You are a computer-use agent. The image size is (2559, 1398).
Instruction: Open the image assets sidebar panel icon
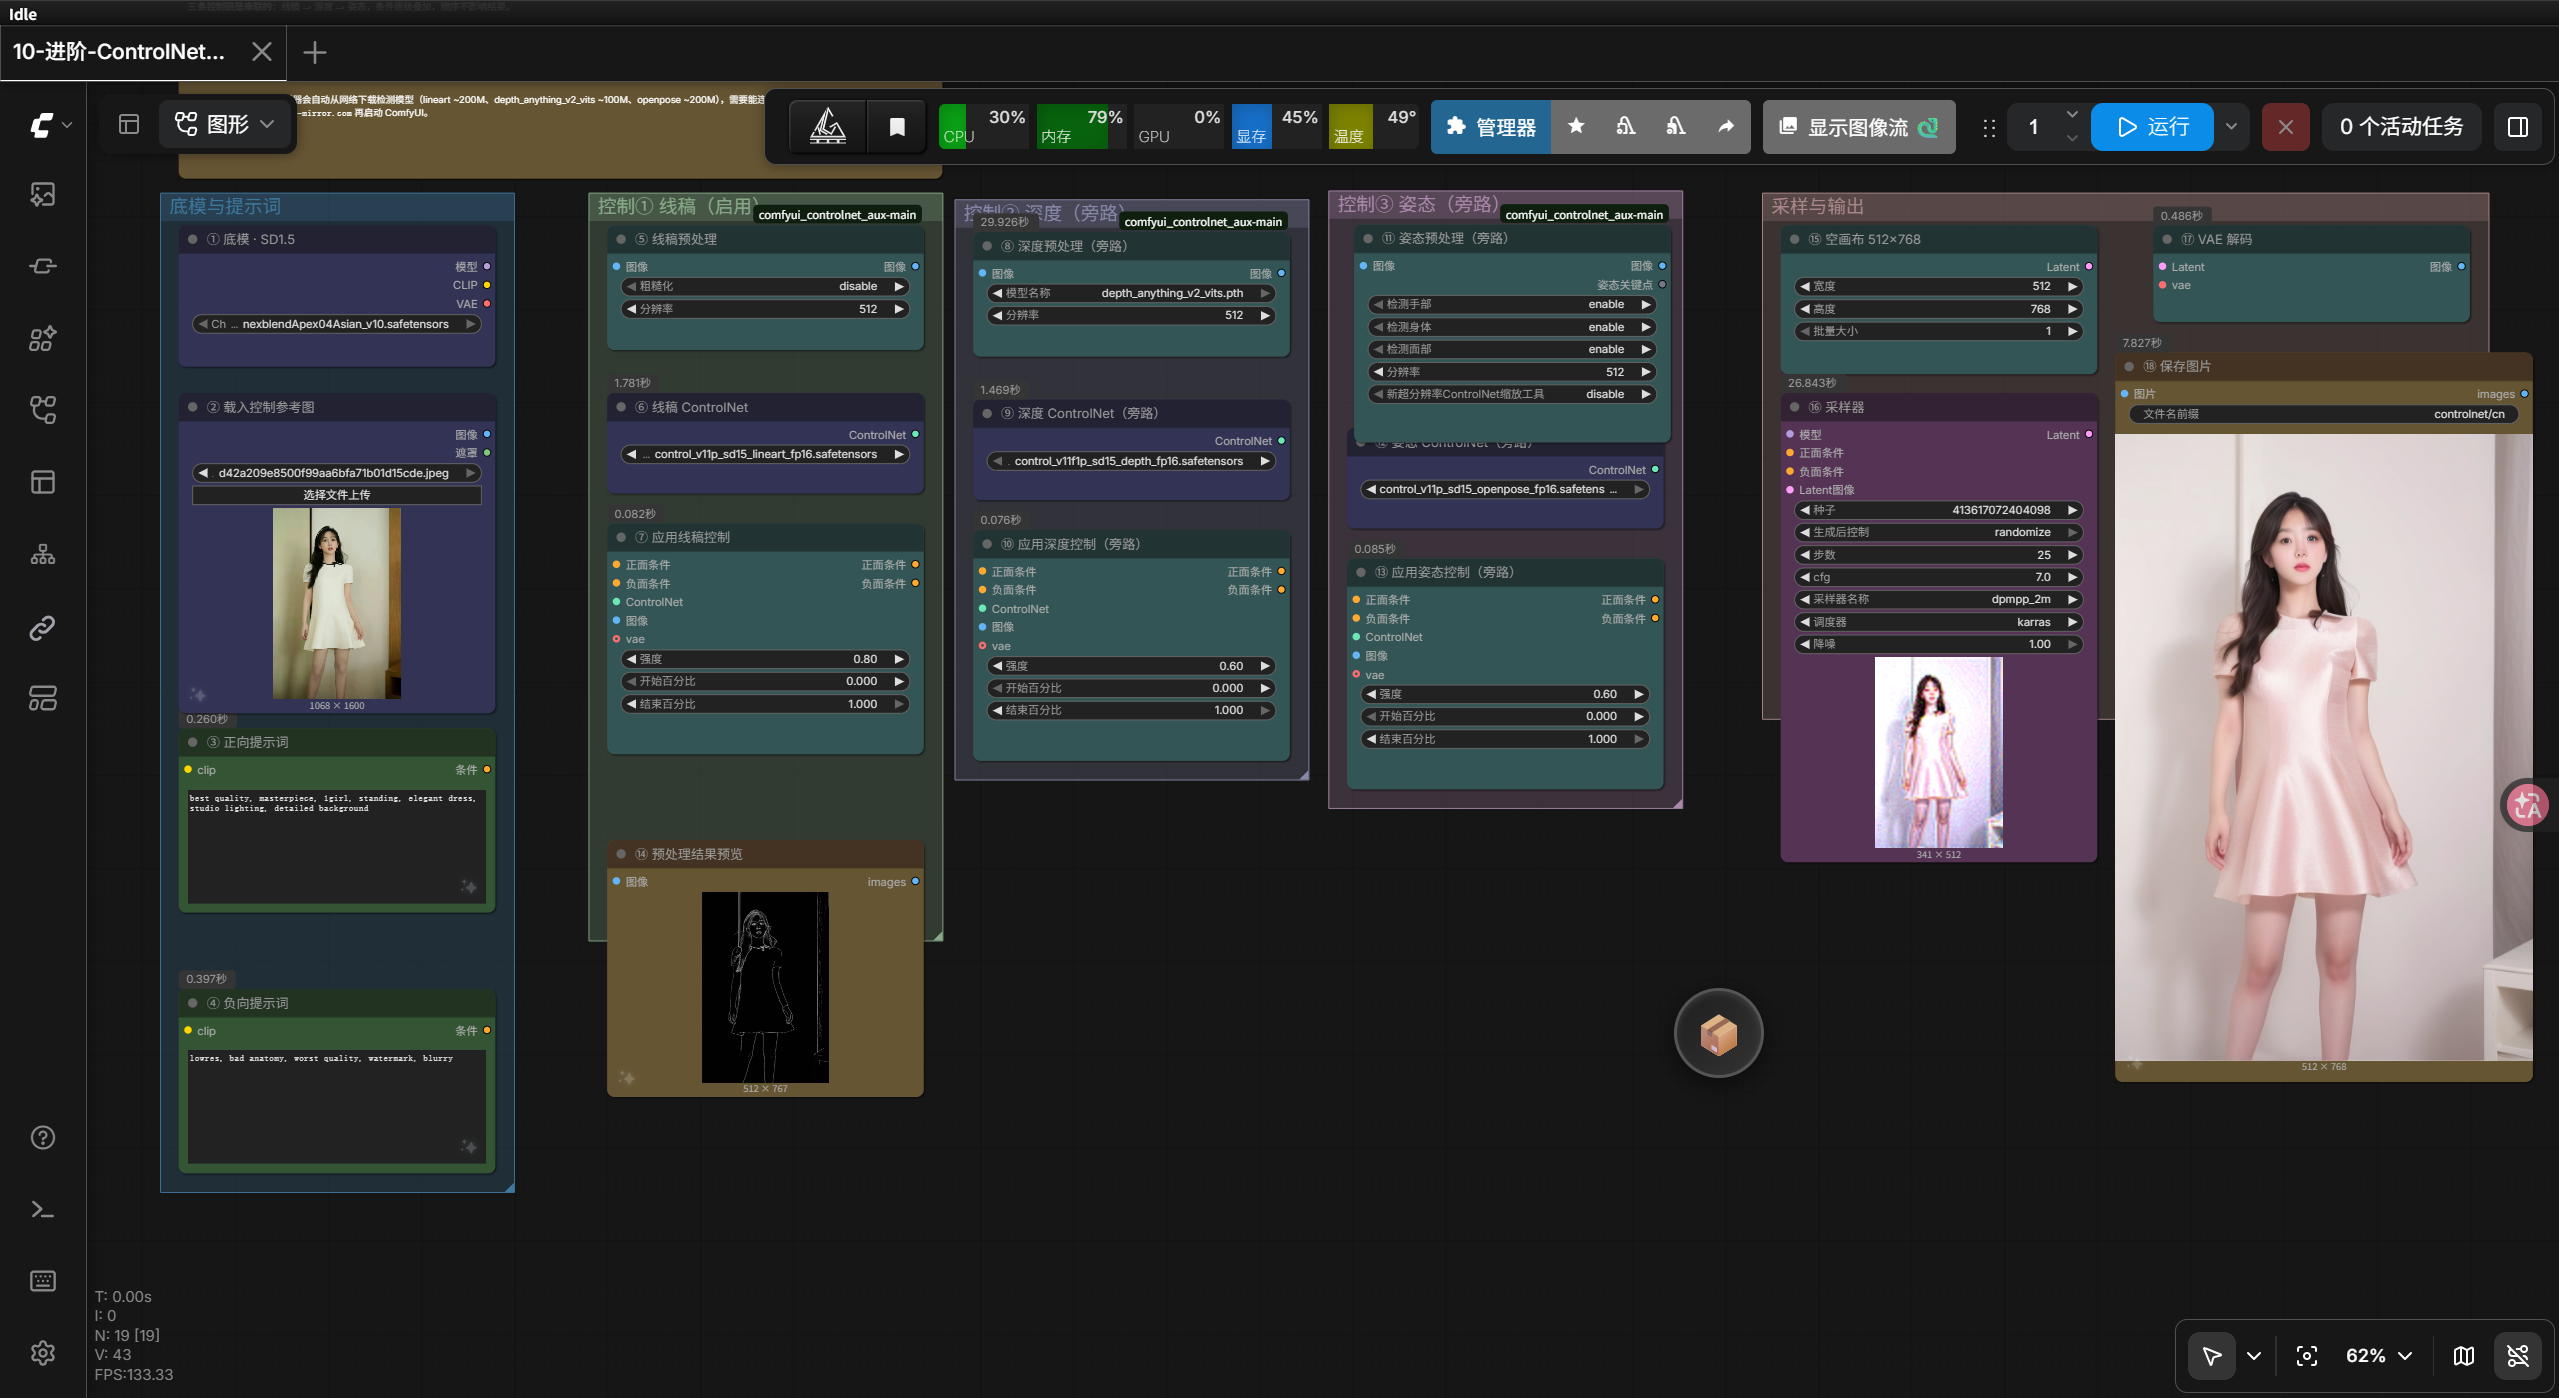tap(43, 194)
